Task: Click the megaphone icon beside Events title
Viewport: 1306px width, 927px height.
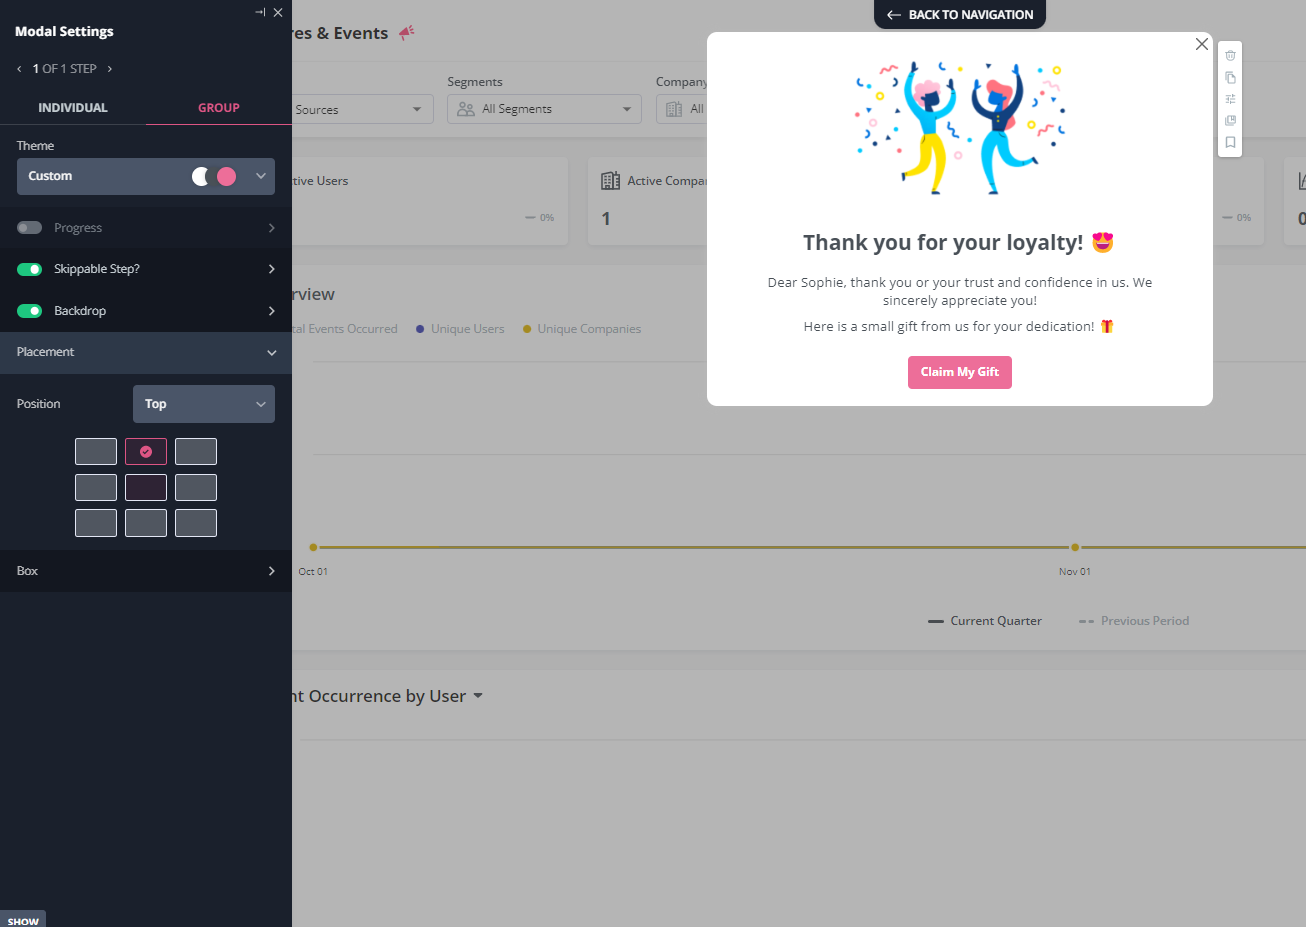Action: [x=406, y=33]
